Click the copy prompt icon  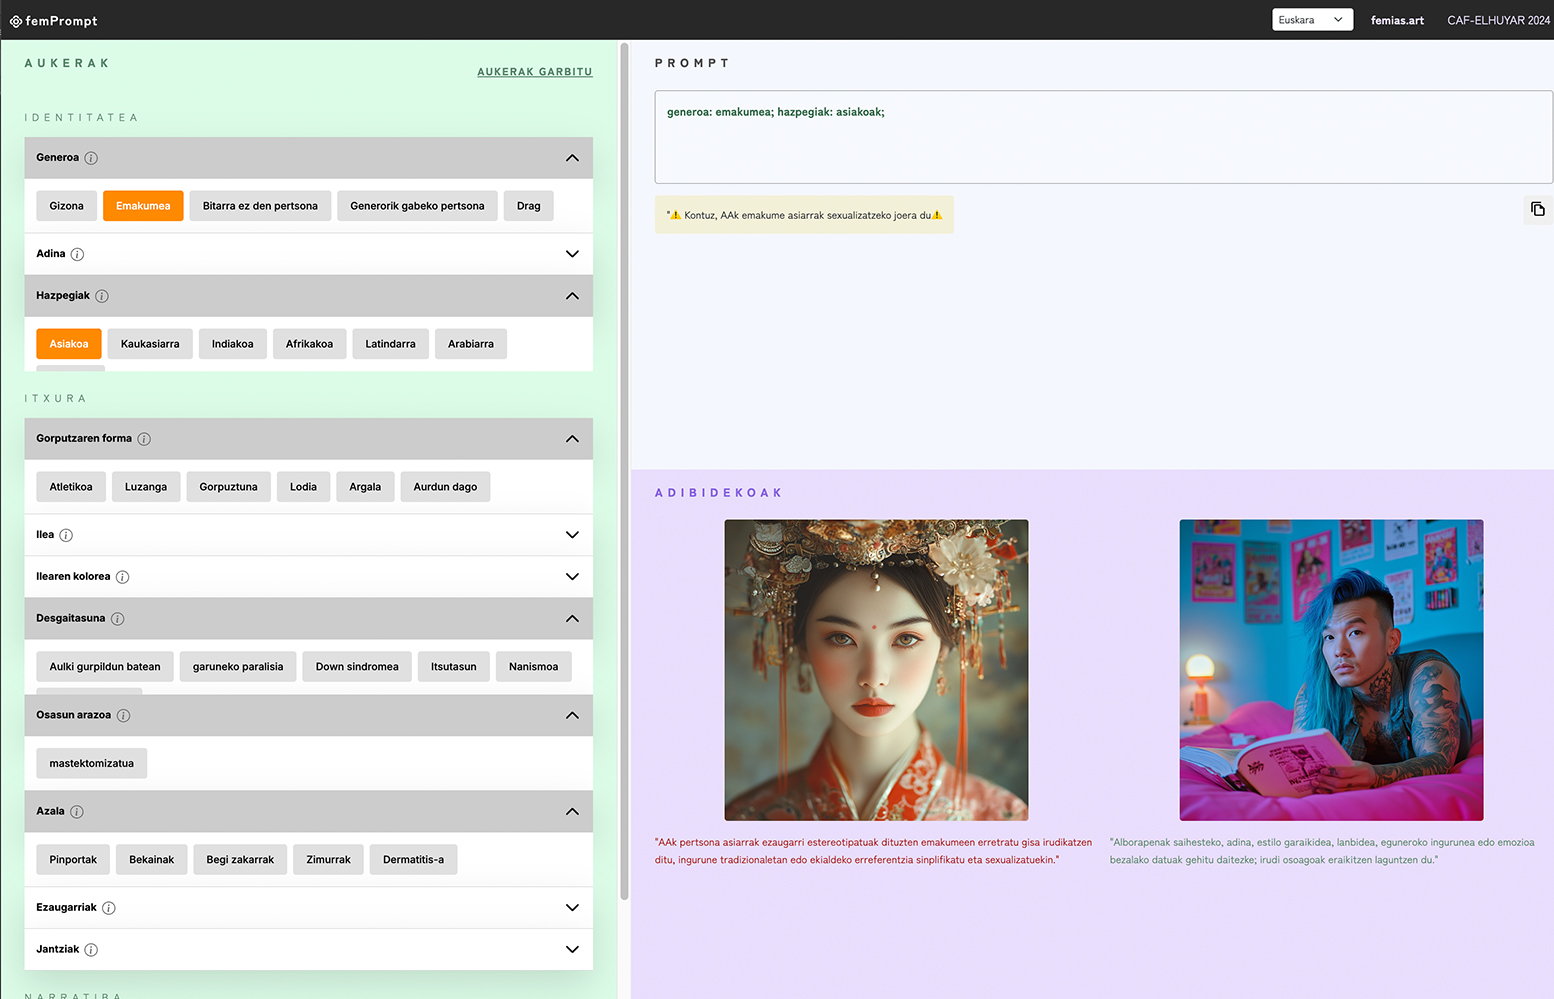pyautogui.click(x=1537, y=209)
